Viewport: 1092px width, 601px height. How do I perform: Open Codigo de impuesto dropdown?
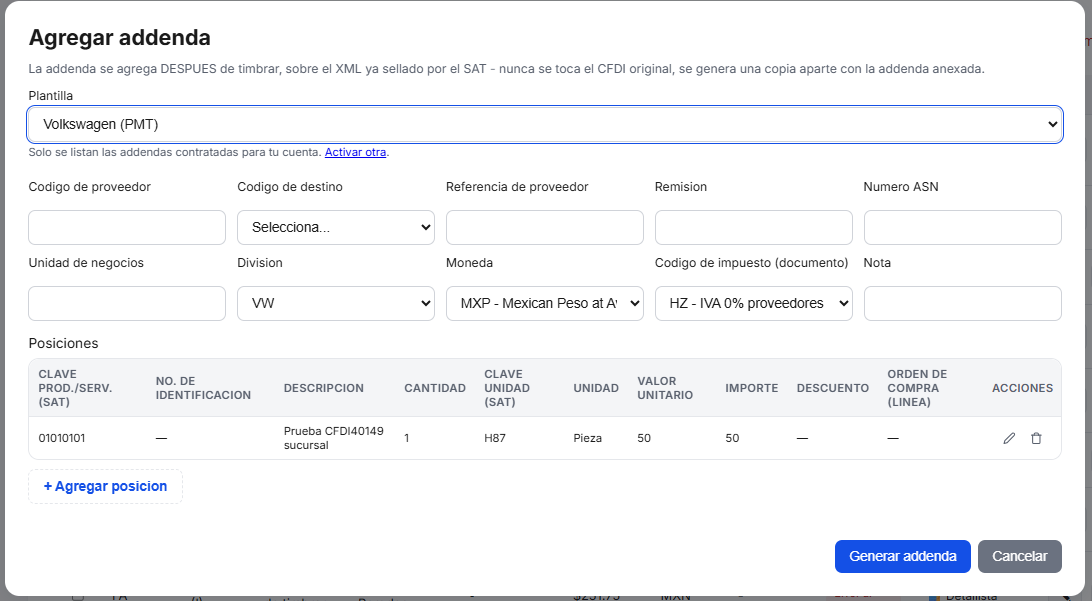pyautogui.click(x=754, y=304)
